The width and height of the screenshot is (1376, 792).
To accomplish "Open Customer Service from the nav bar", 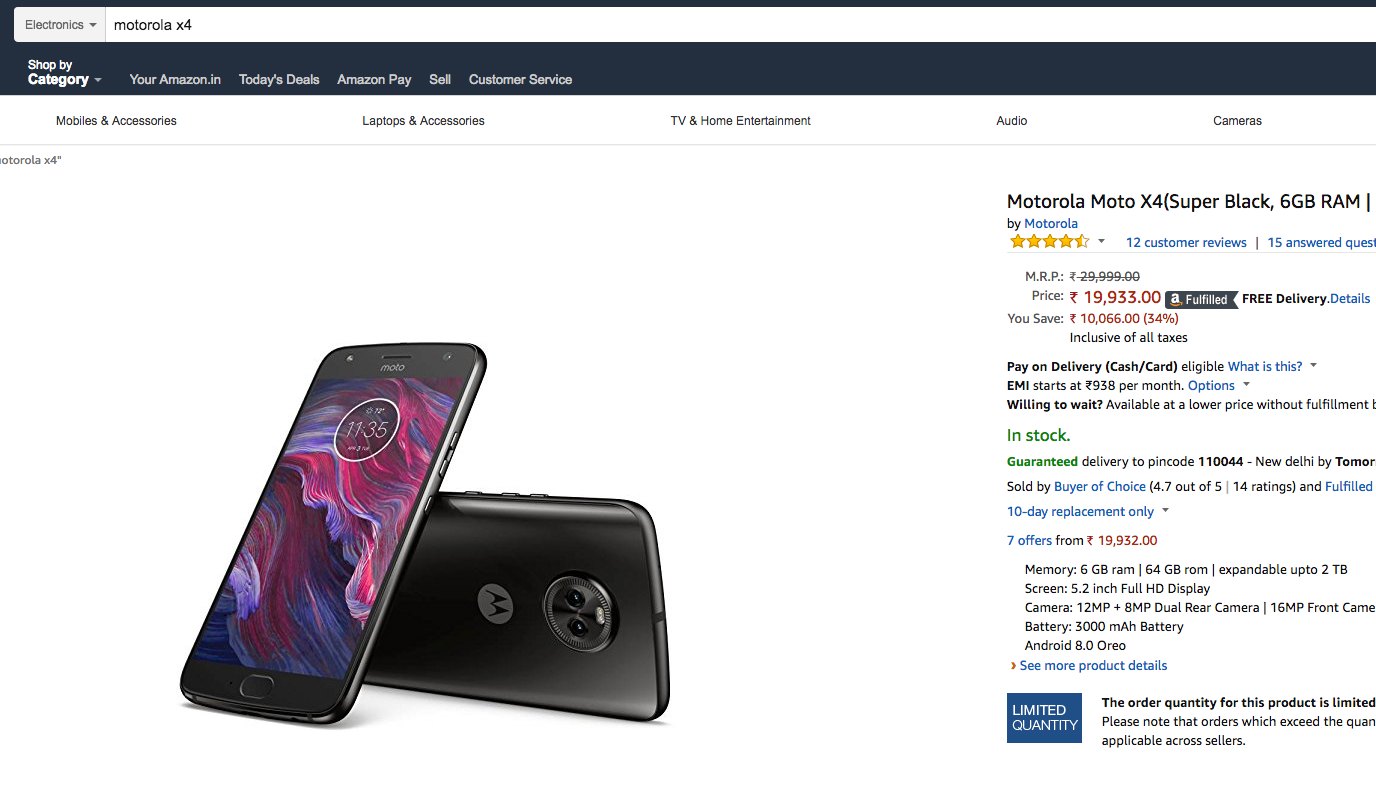I will (520, 80).
